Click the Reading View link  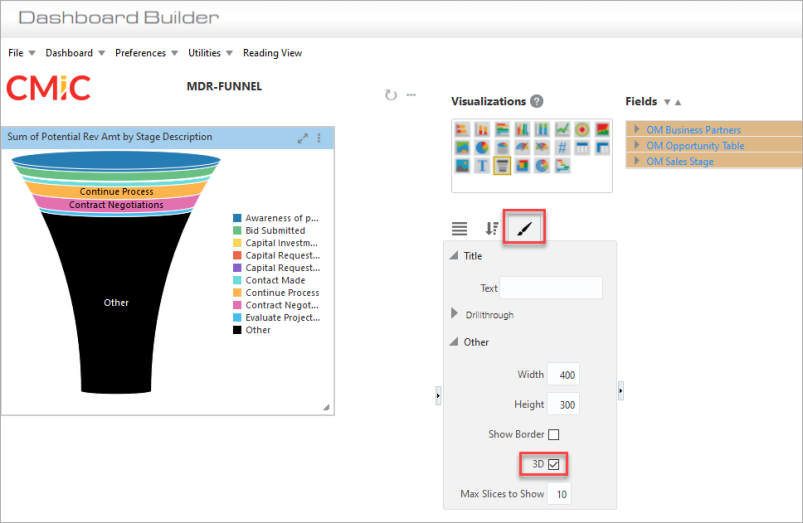pyautogui.click(x=272, y=53)
